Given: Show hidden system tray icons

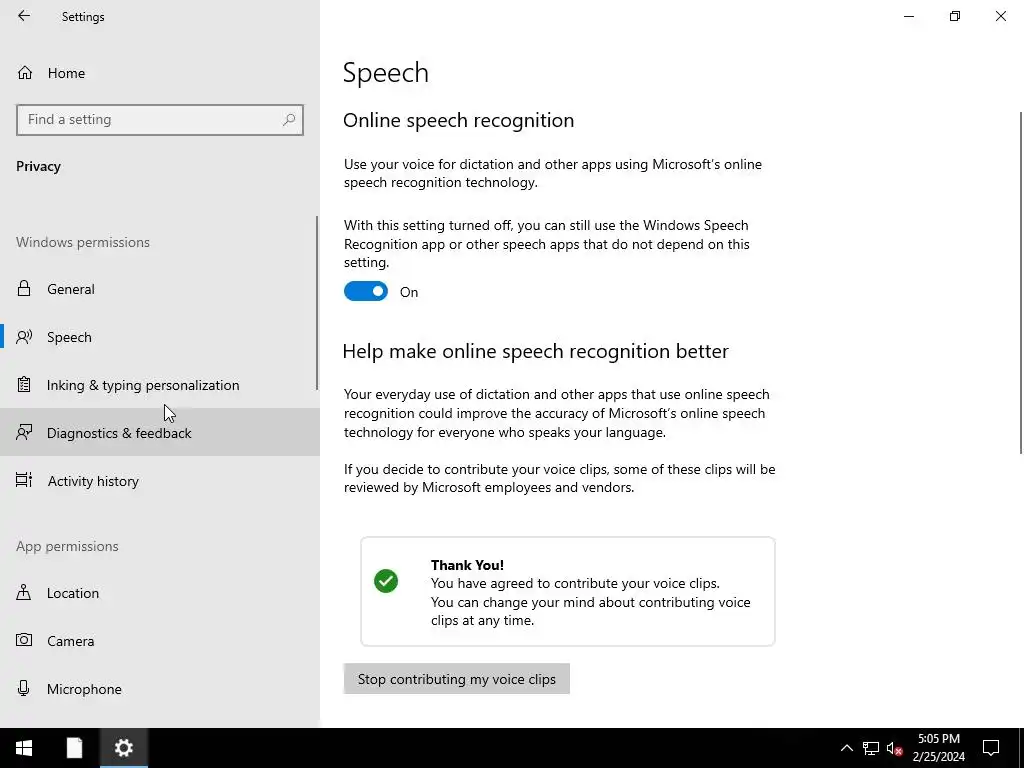Looking at the screenshot, I should tap(846, 748).
